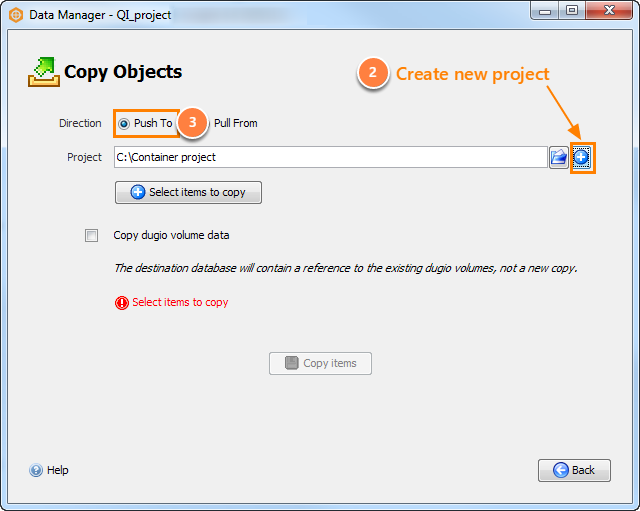Click the 'Project' label
The height and width of the screenshot is (511, 640).
[x=84, y=157]
